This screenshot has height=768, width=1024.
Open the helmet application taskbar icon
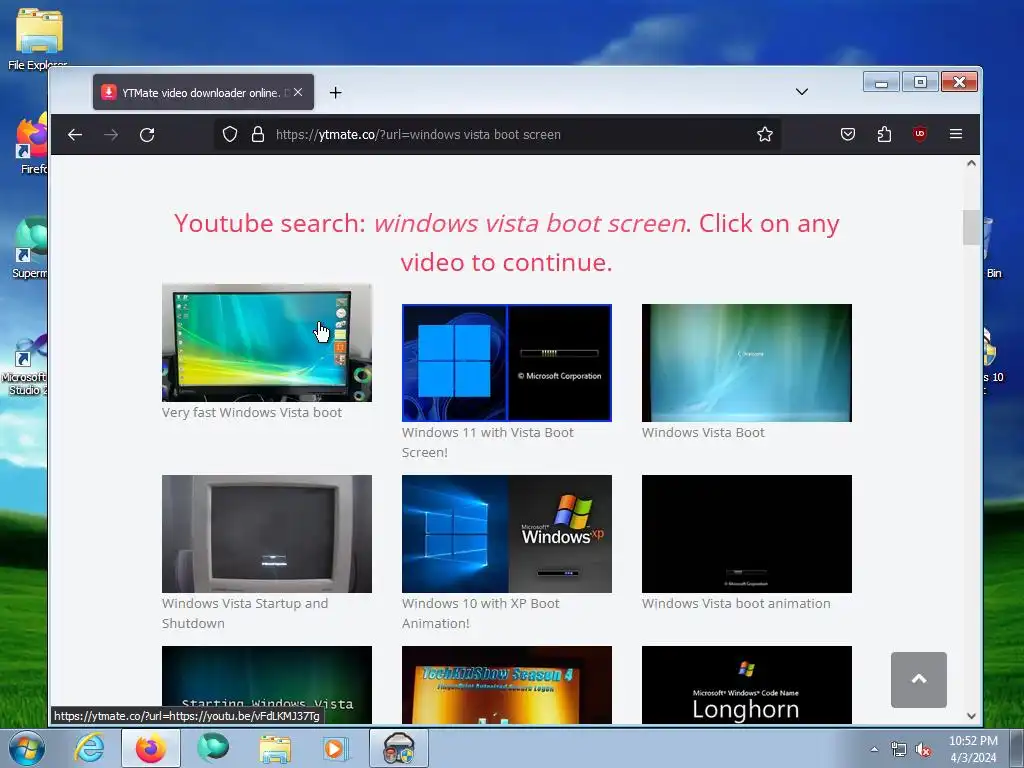(398, 748)
